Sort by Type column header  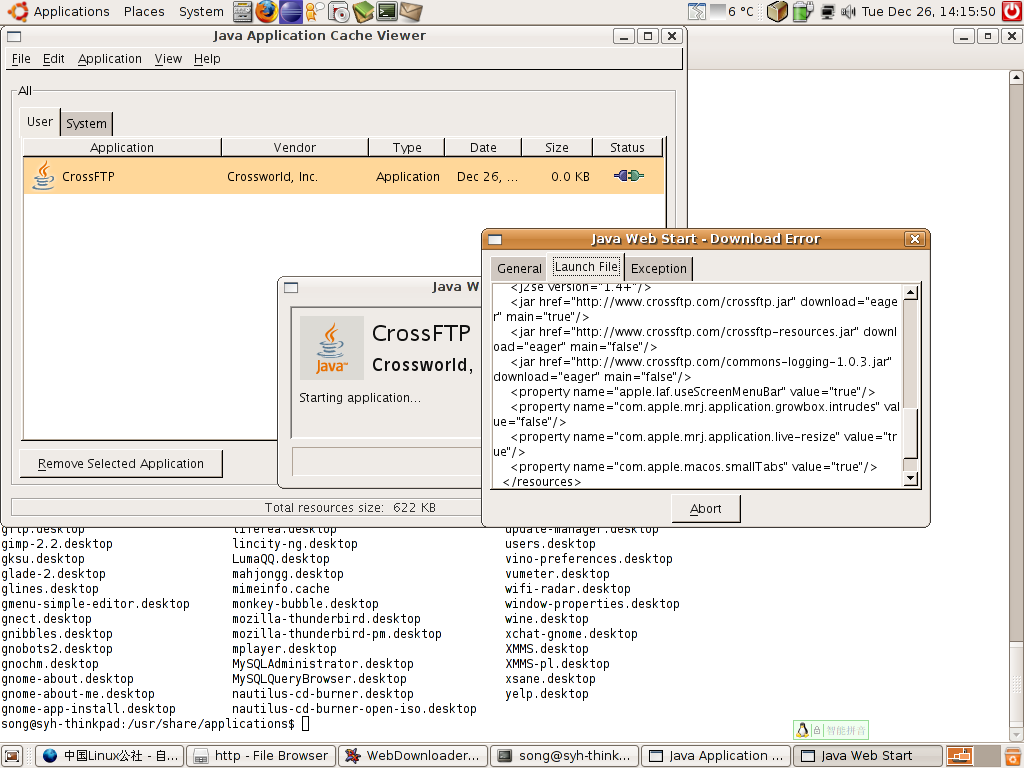[x=407, y=148]
